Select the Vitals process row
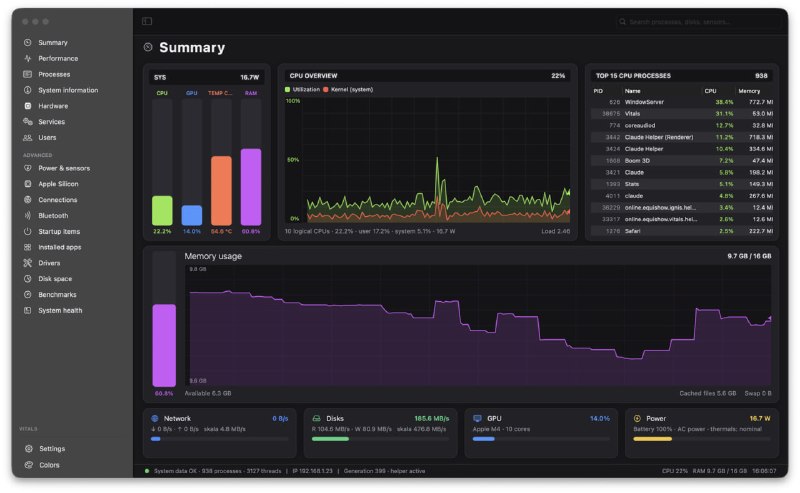This screenshot has height=493, width=800. pos(682,114)
